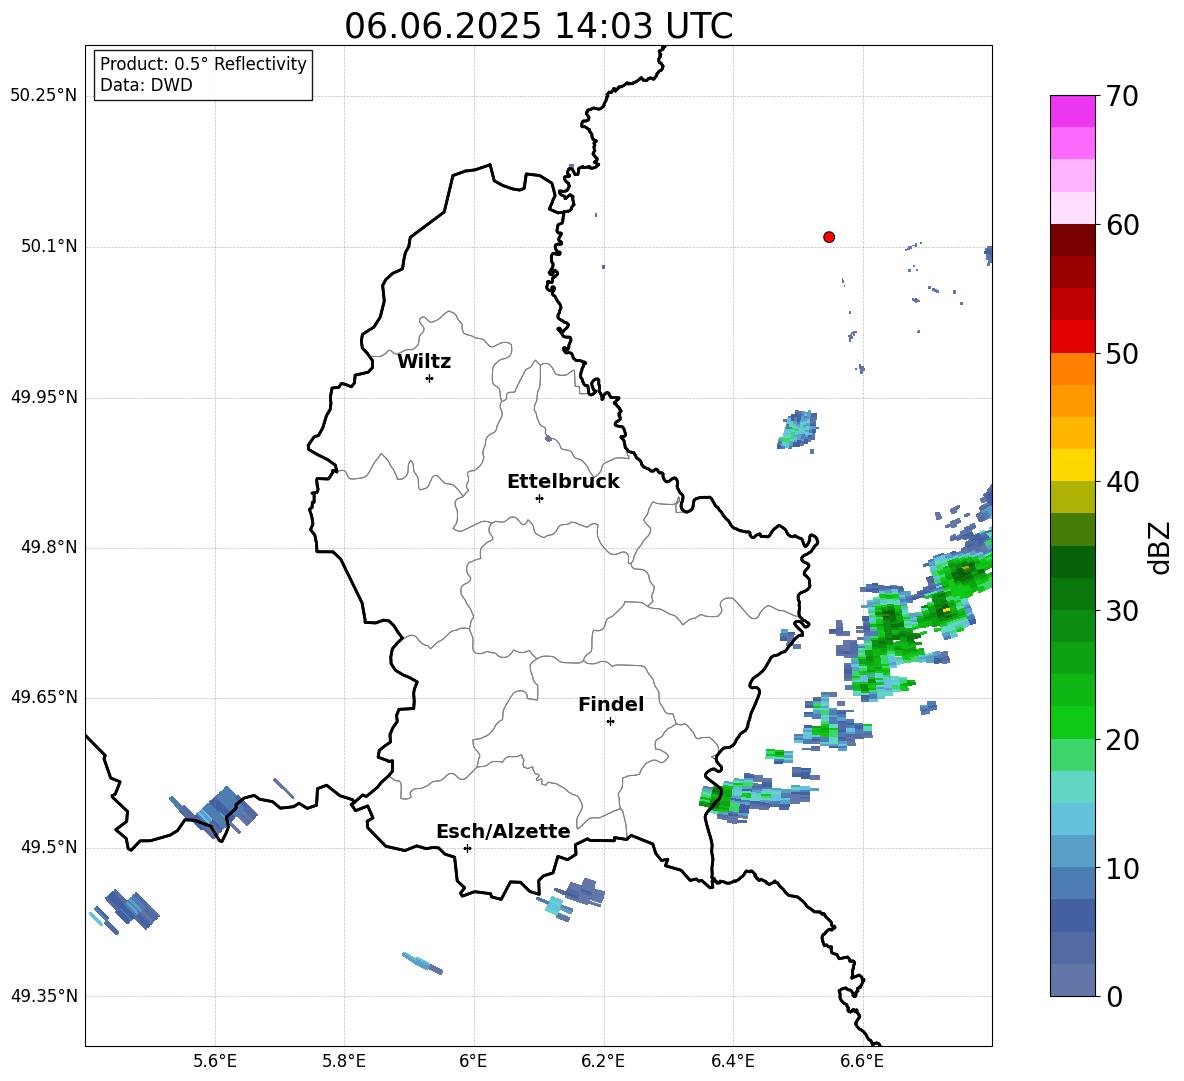The height and width of the screenshot is (1081, 1184).
Task: Click the magenta 70 dBZ colorbar segment
Action: (1072, 111)
